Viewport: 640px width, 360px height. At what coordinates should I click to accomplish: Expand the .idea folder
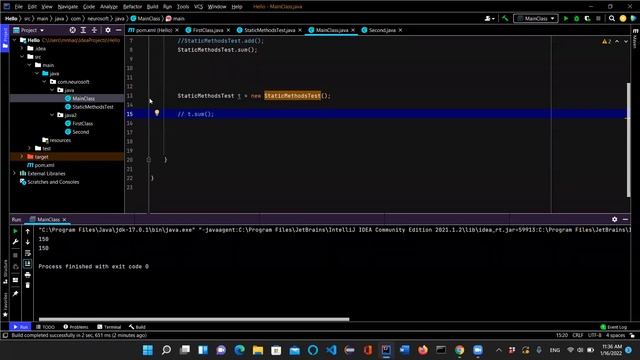[22, 48]
